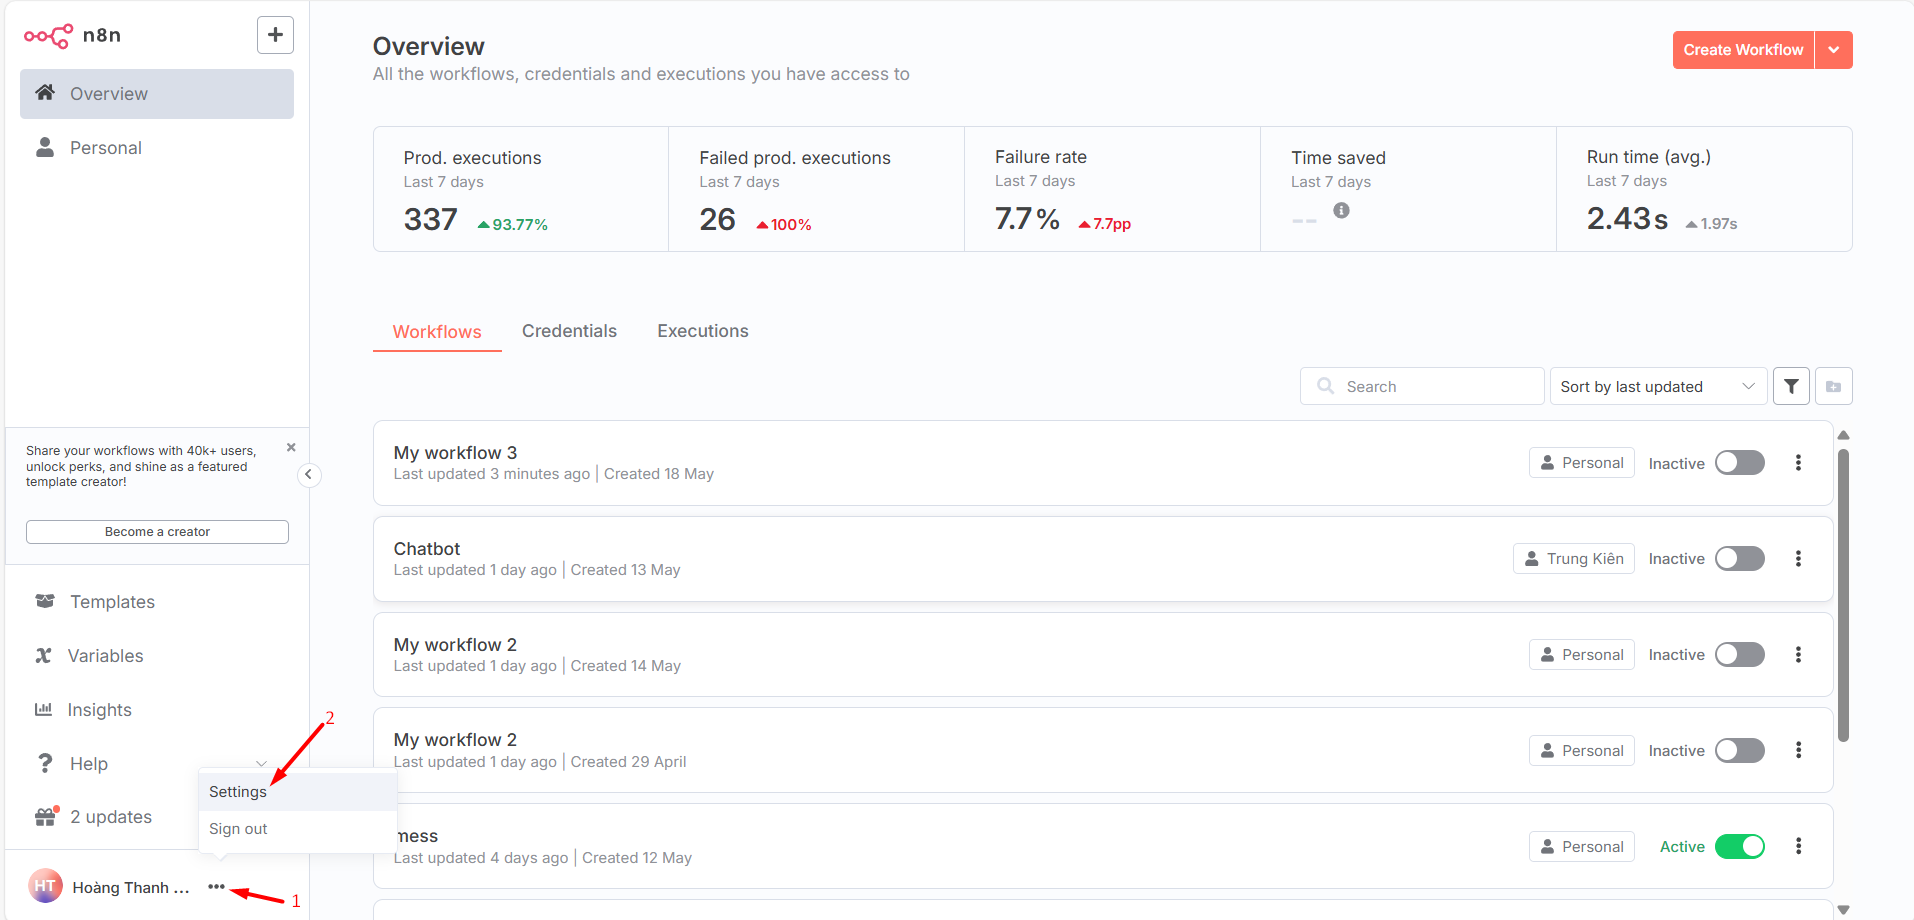Click the Personal badge on My workflow 3
The image size is (1914, 920).
(x=1582, y=463)
